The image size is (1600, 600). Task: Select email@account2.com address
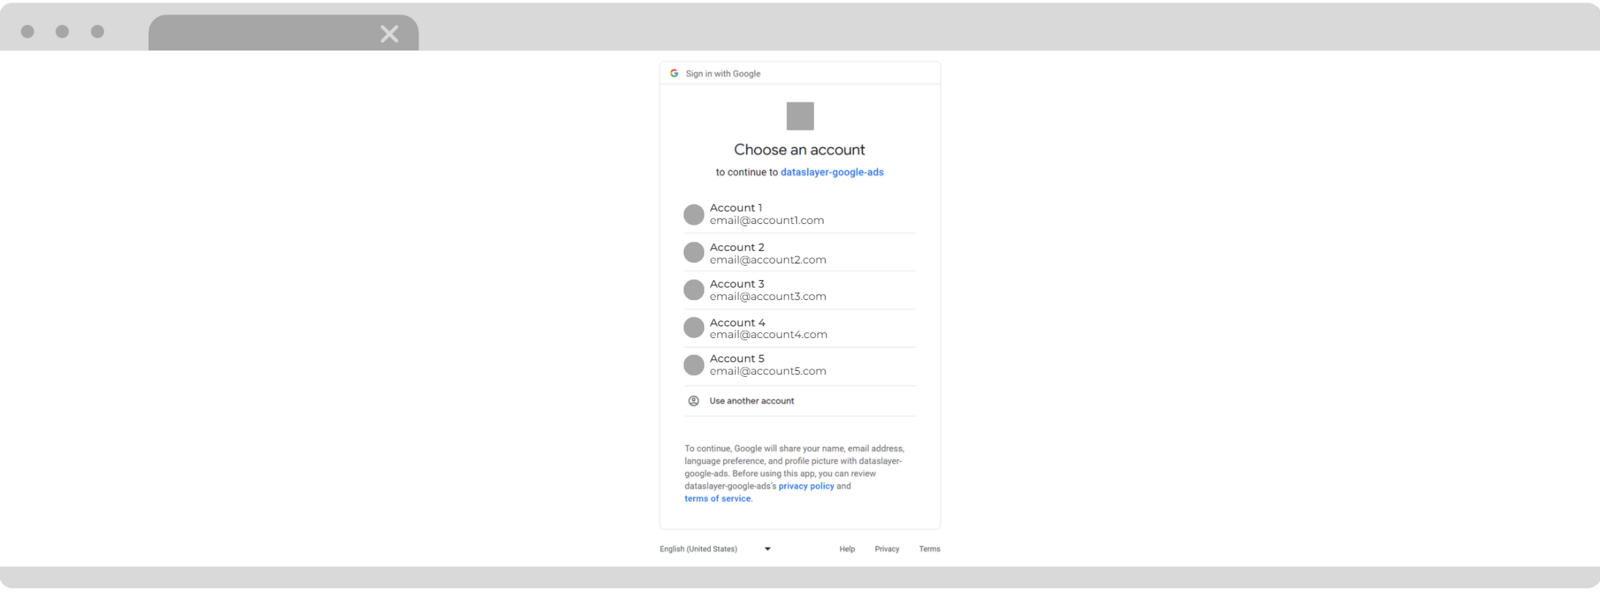click(768, 260)
